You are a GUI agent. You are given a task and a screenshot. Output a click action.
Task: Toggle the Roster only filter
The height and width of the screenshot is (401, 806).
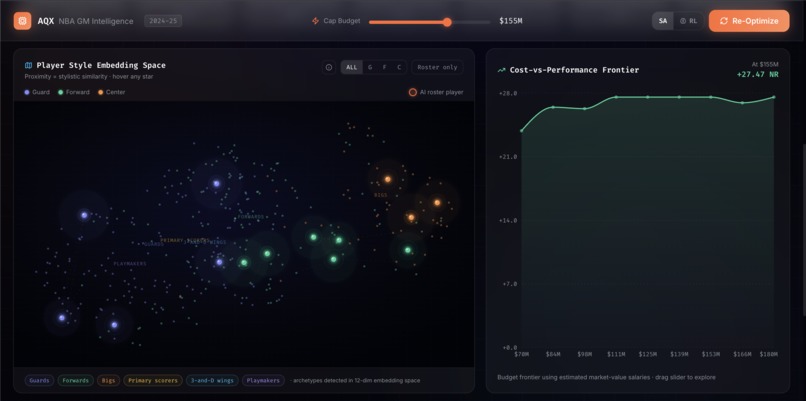[x=437, y=67]
